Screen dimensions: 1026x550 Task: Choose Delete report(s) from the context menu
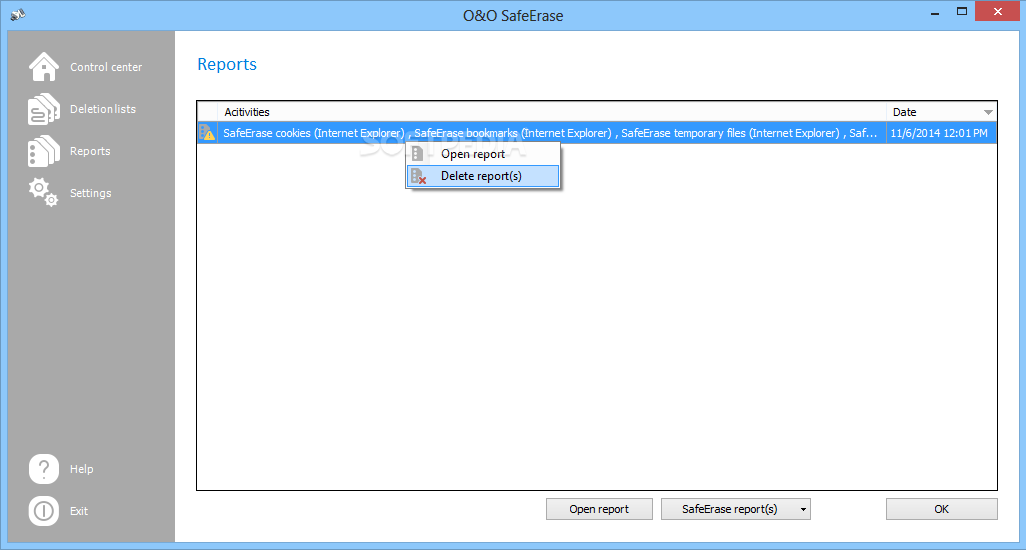(x=483, y=176)
